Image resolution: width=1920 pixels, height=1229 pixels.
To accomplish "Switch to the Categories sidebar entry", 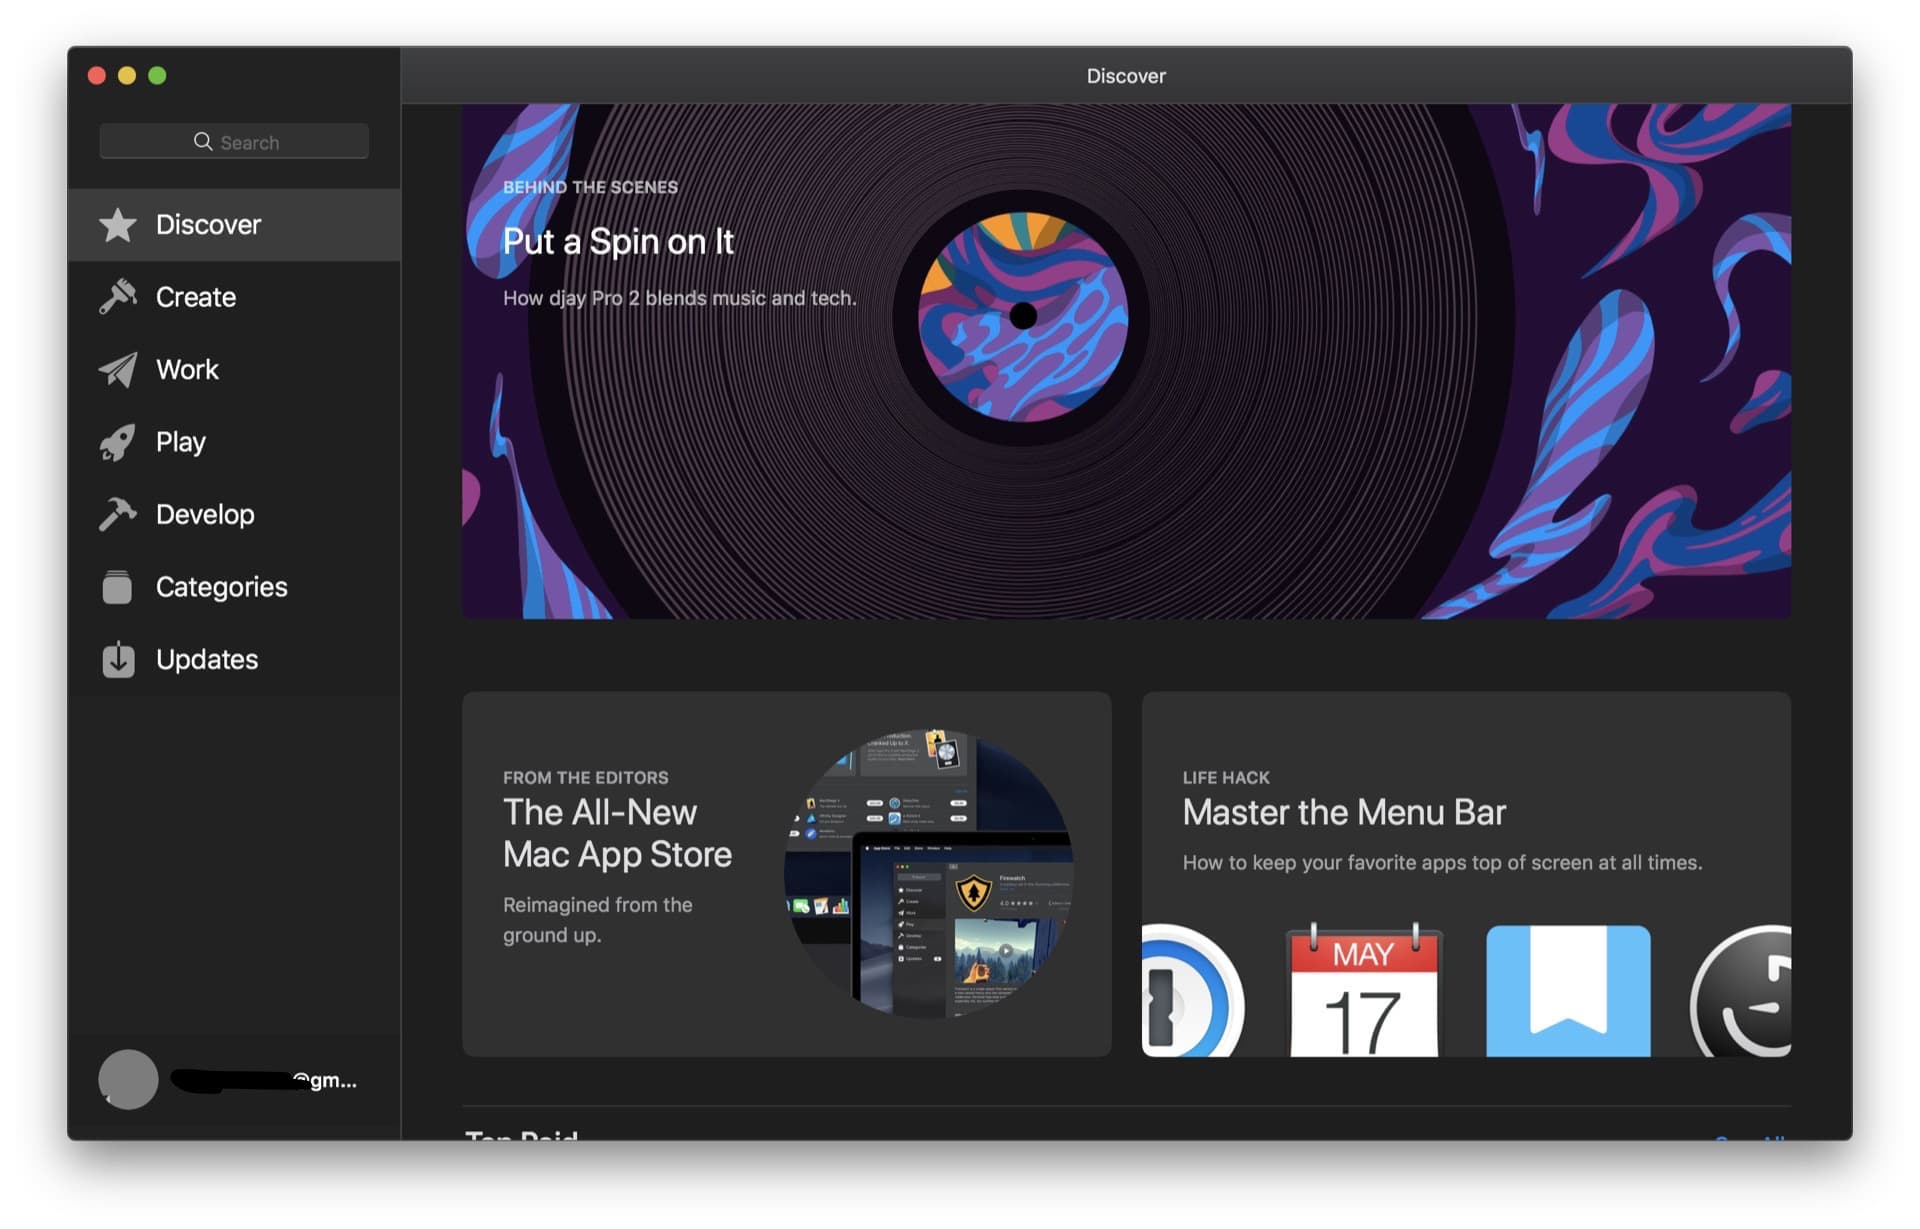I will pos(220,587).
